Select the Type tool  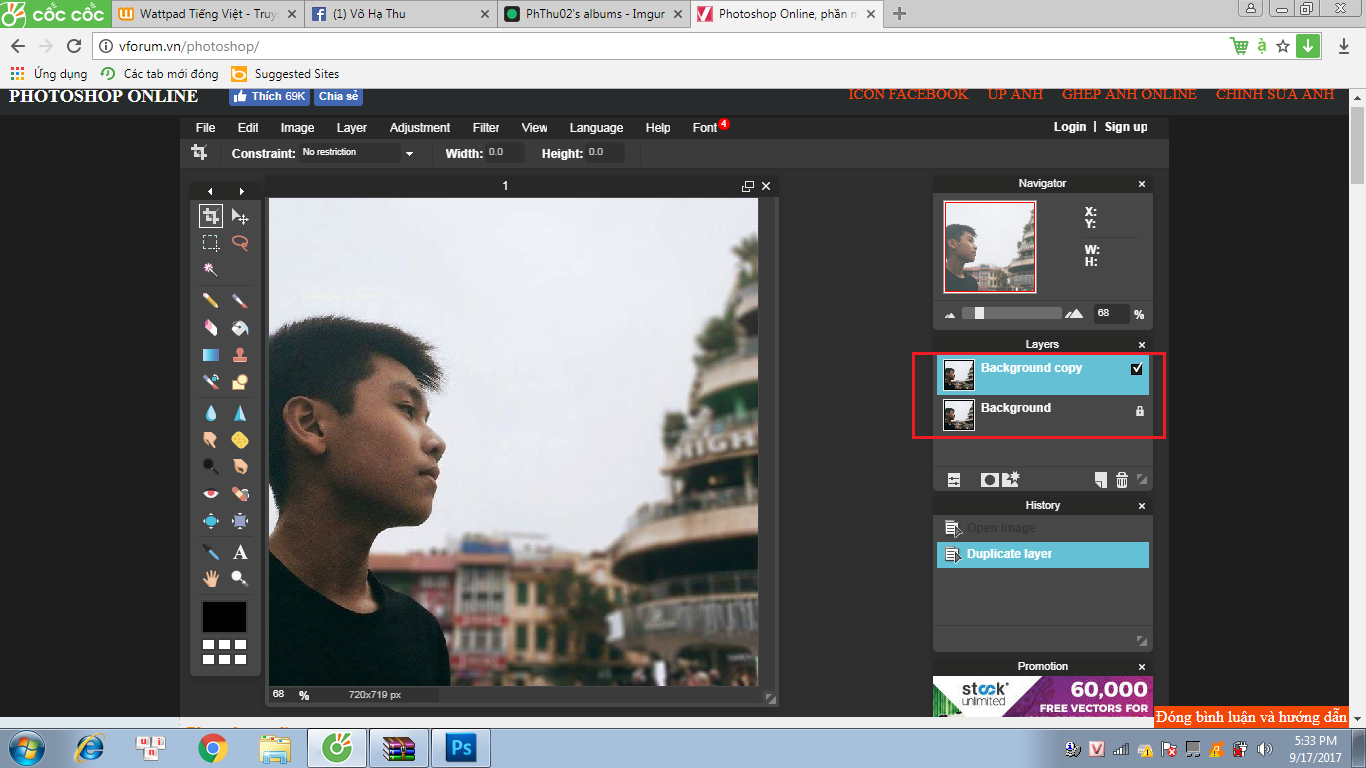click(x=240, y=552)
